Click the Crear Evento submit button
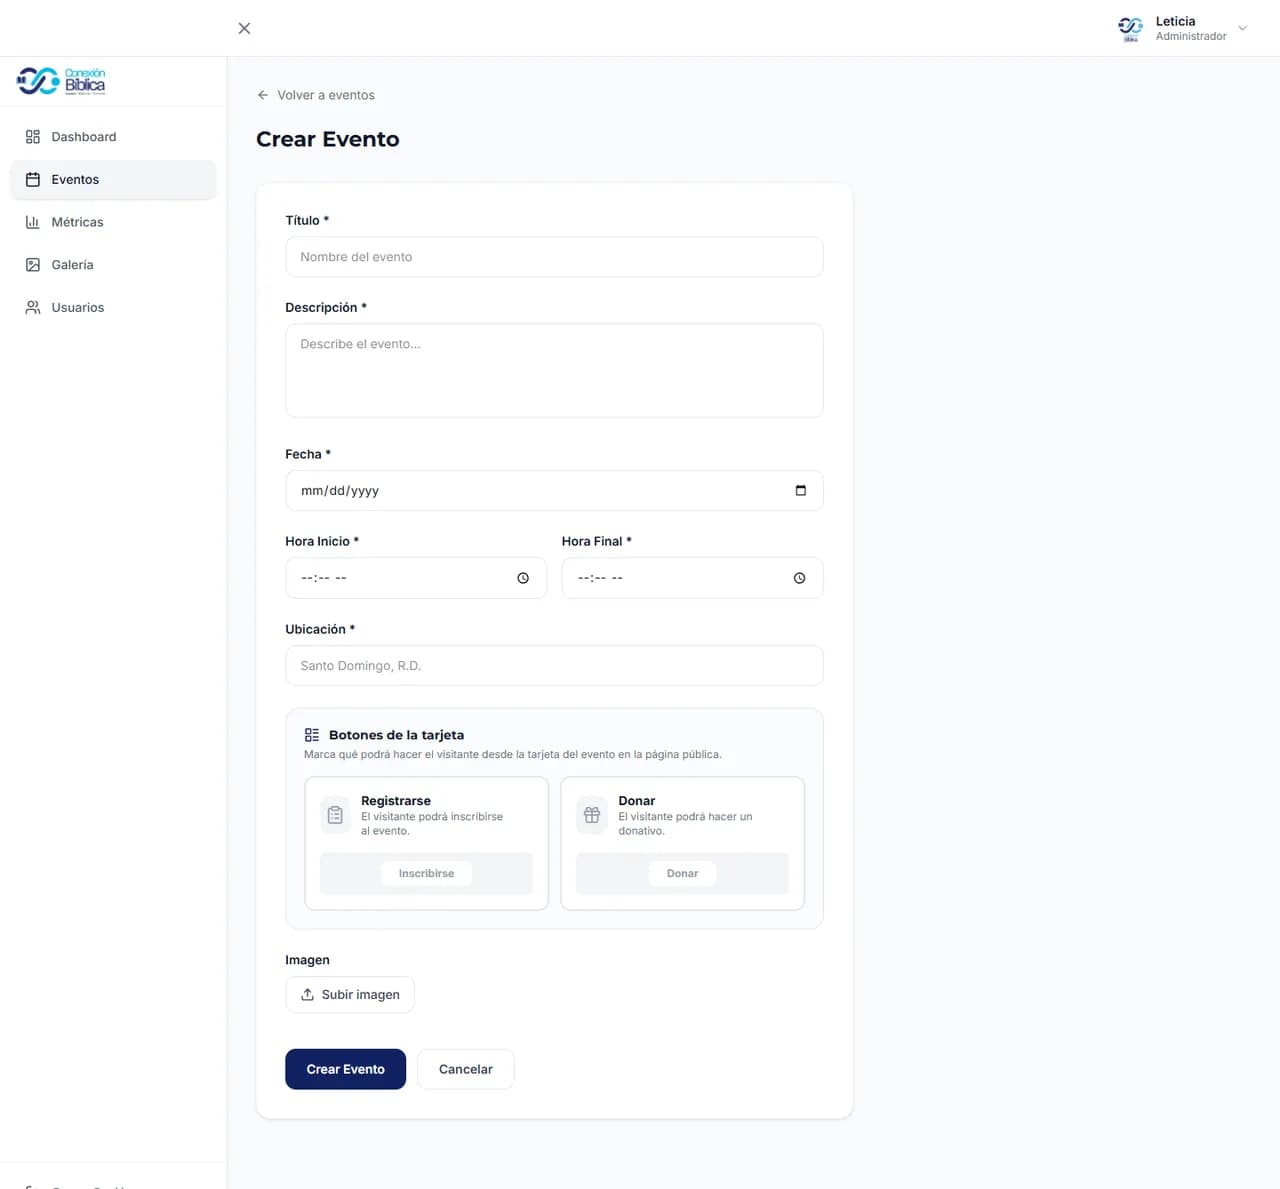The image size is (1280, 1189). coord(346,1069)
